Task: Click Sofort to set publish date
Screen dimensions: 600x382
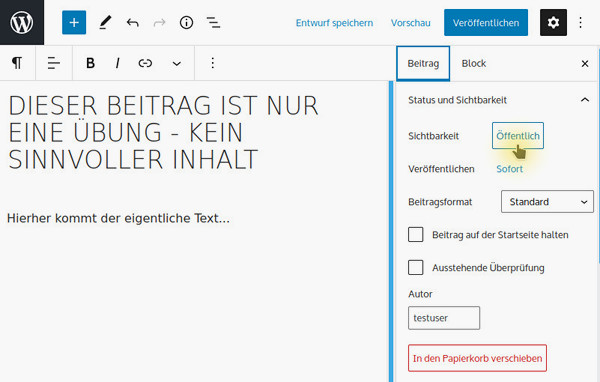Action: pos(509,169)
